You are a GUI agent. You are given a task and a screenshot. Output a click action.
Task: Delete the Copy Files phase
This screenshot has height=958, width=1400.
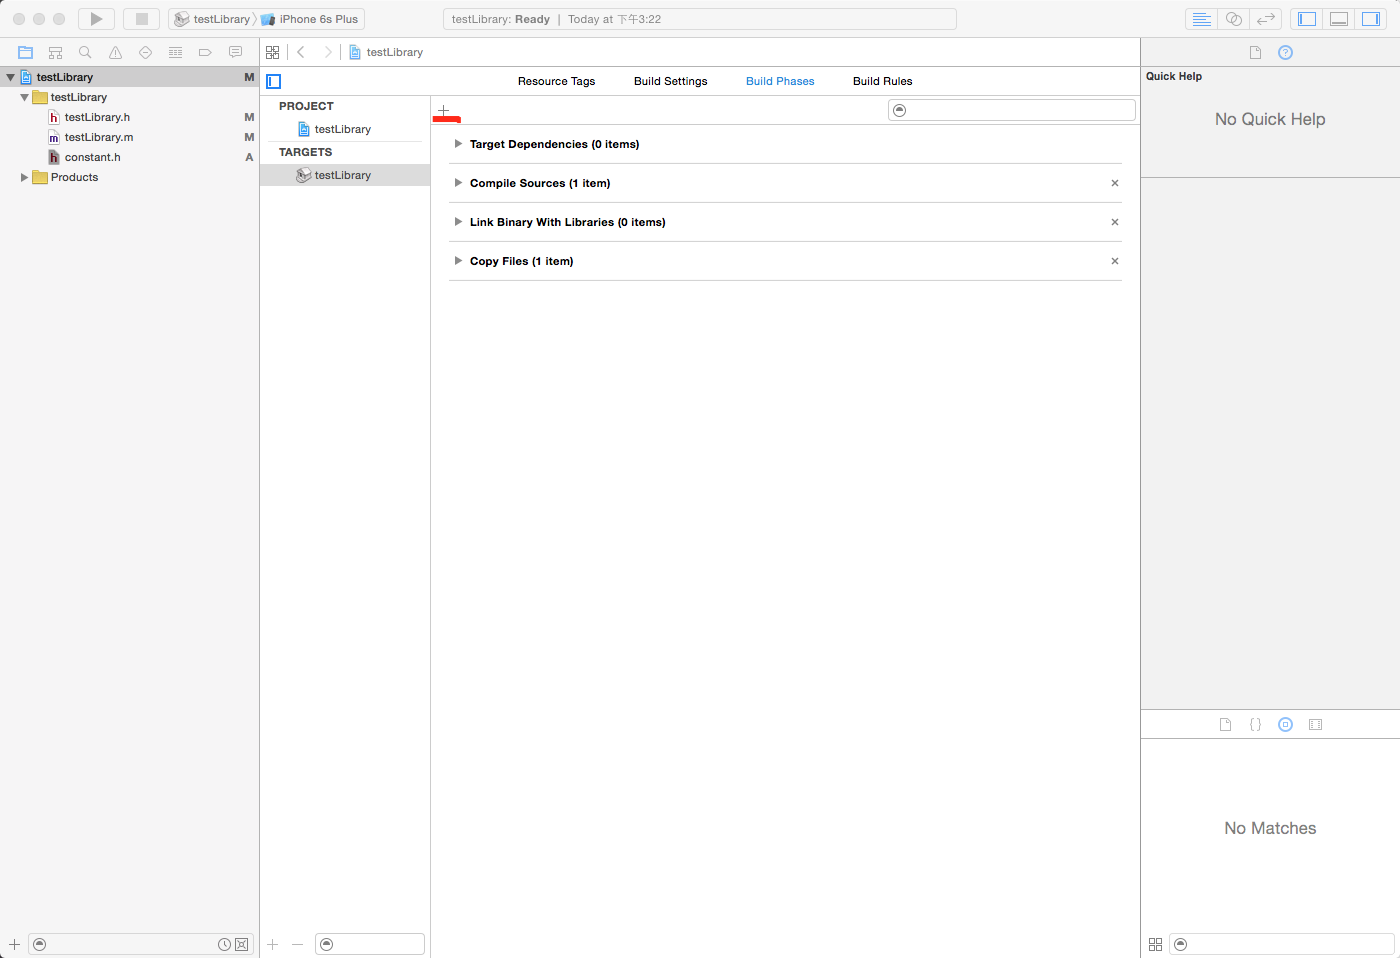click(x=1115, y=261)
